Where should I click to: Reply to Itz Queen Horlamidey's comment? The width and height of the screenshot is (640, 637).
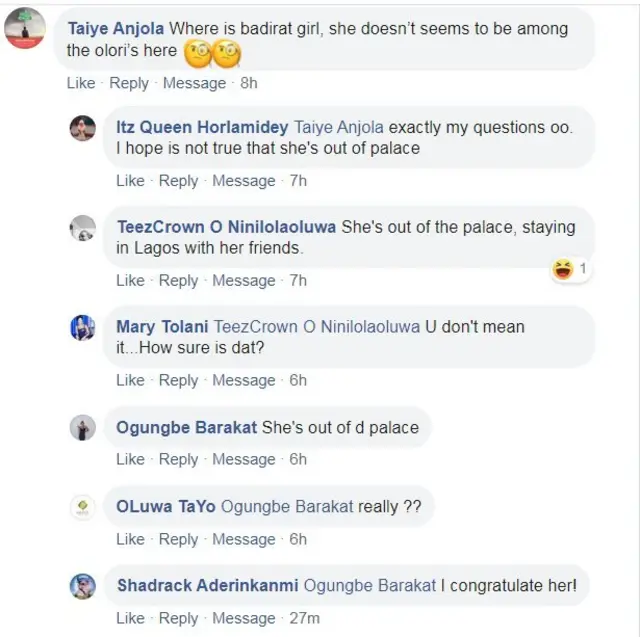[x=178, y=181]
